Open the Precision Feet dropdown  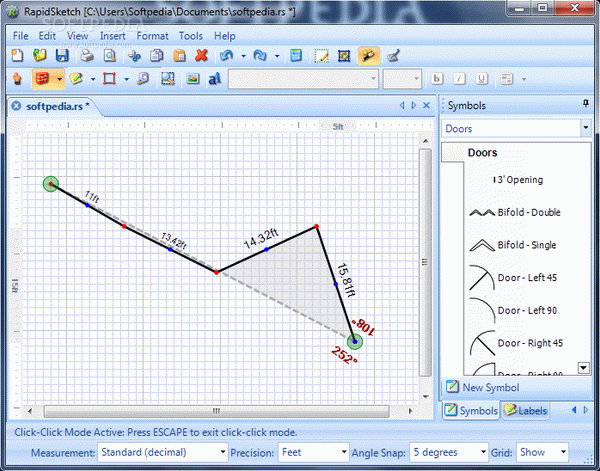pos(313,453)
